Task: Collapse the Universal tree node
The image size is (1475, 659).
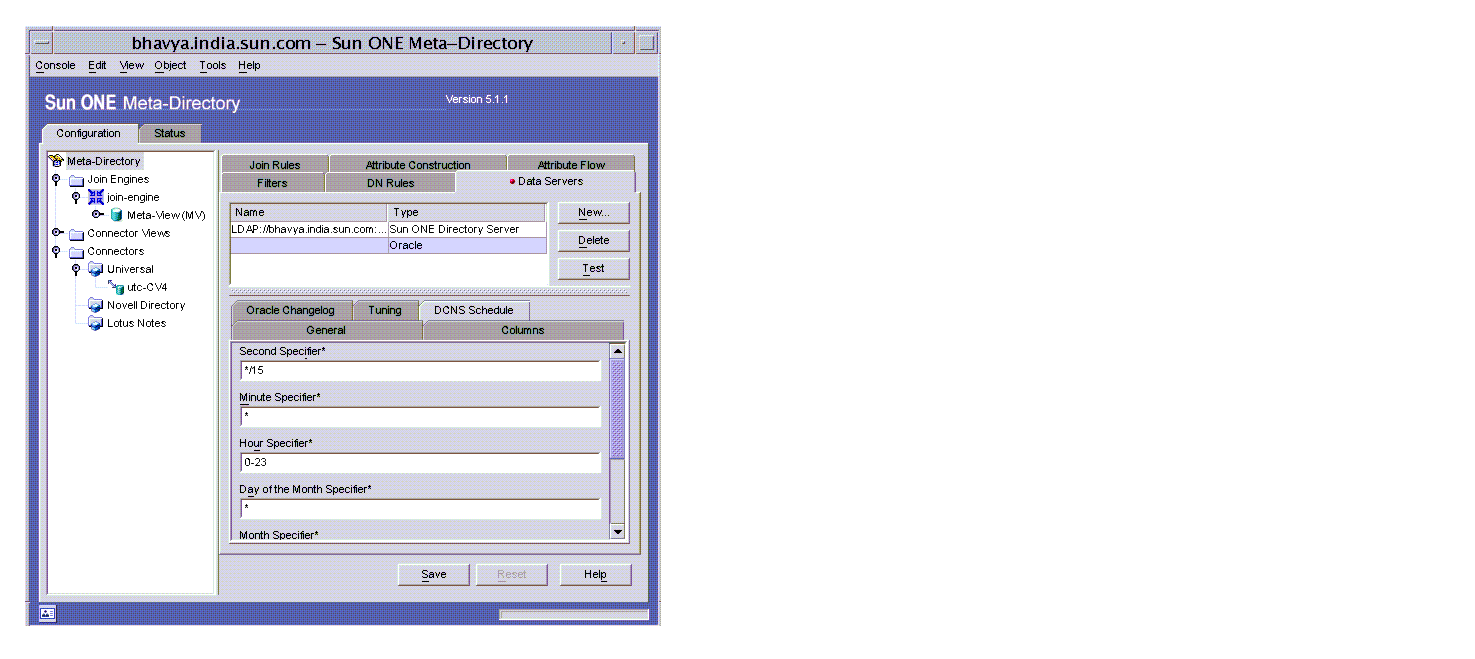Action: tap(76, 269)
